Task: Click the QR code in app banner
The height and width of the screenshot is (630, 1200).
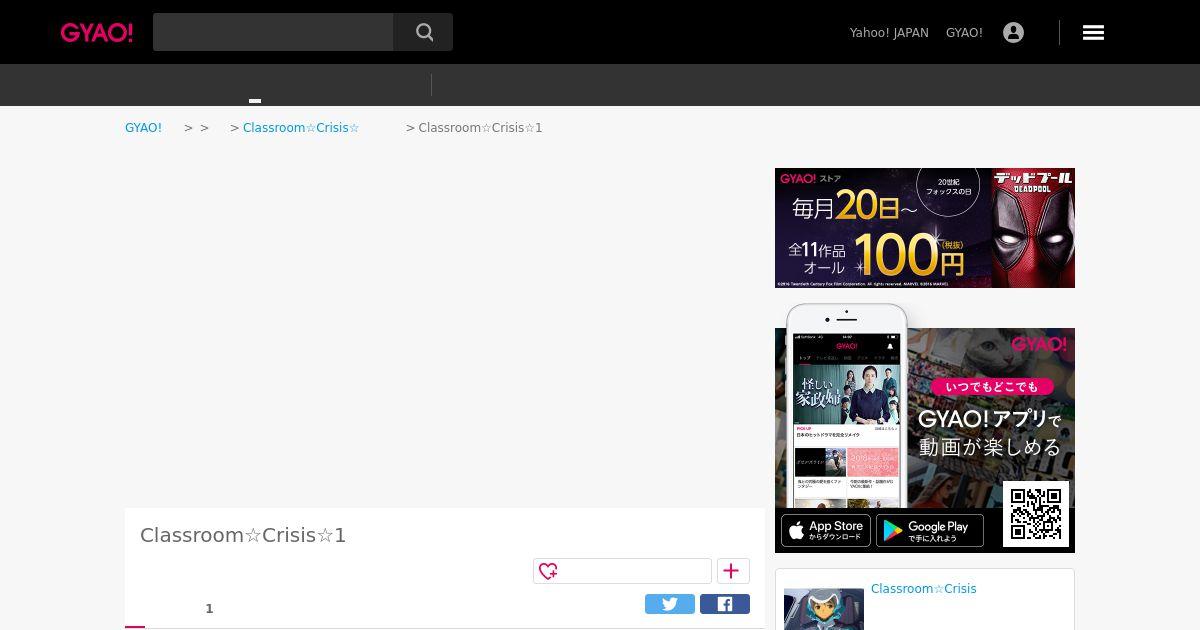Action: coord(1036,514)
